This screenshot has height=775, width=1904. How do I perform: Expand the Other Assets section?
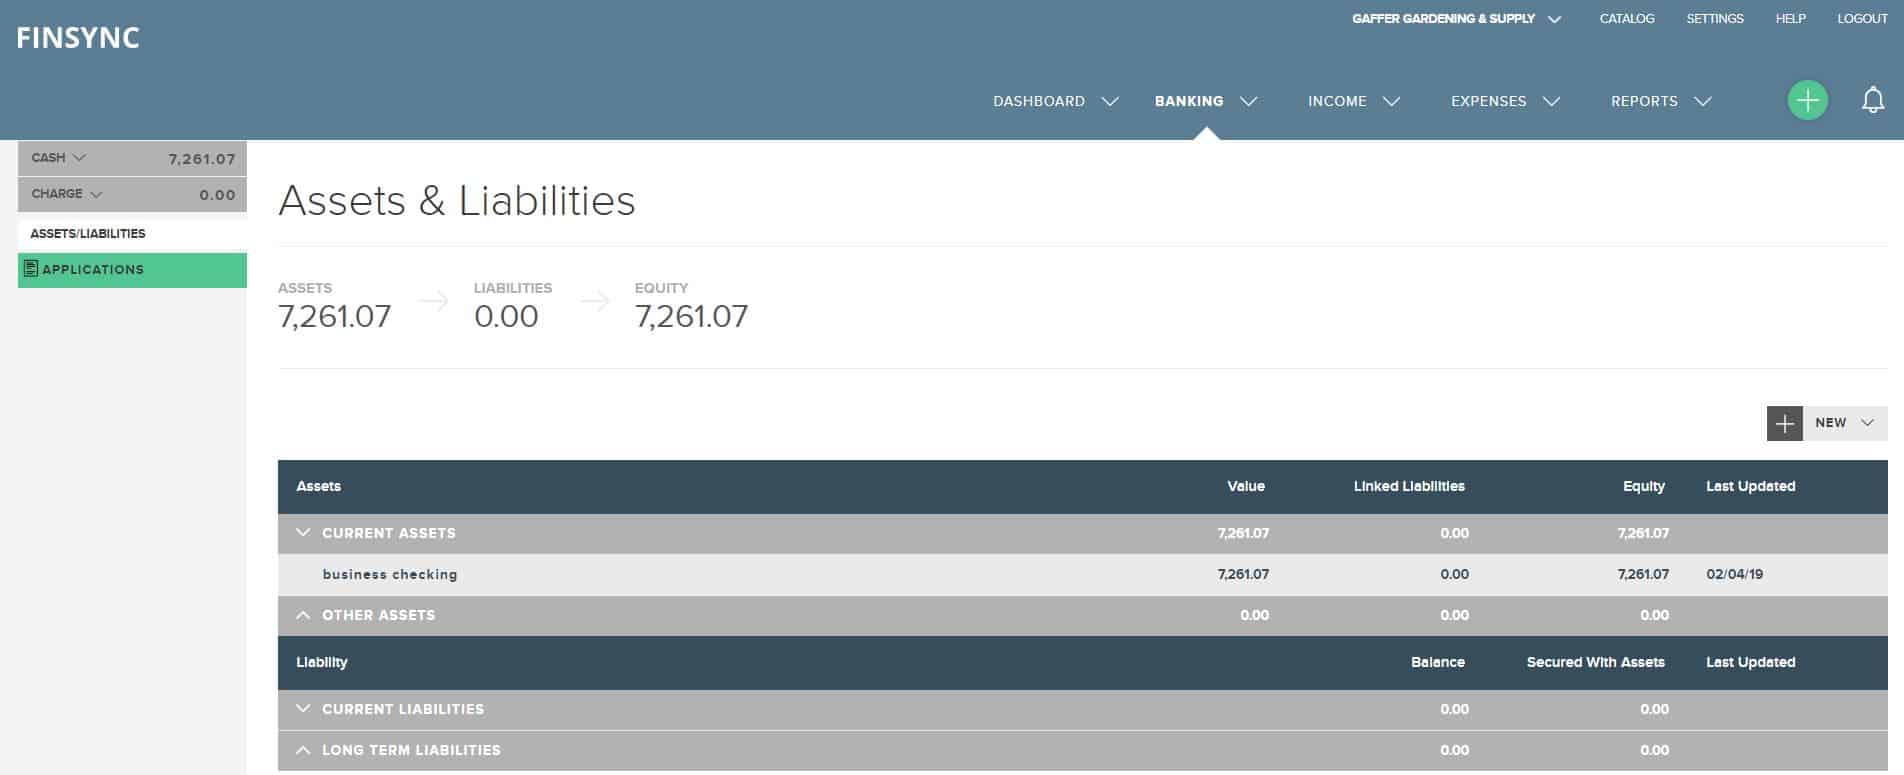point(303,615)
